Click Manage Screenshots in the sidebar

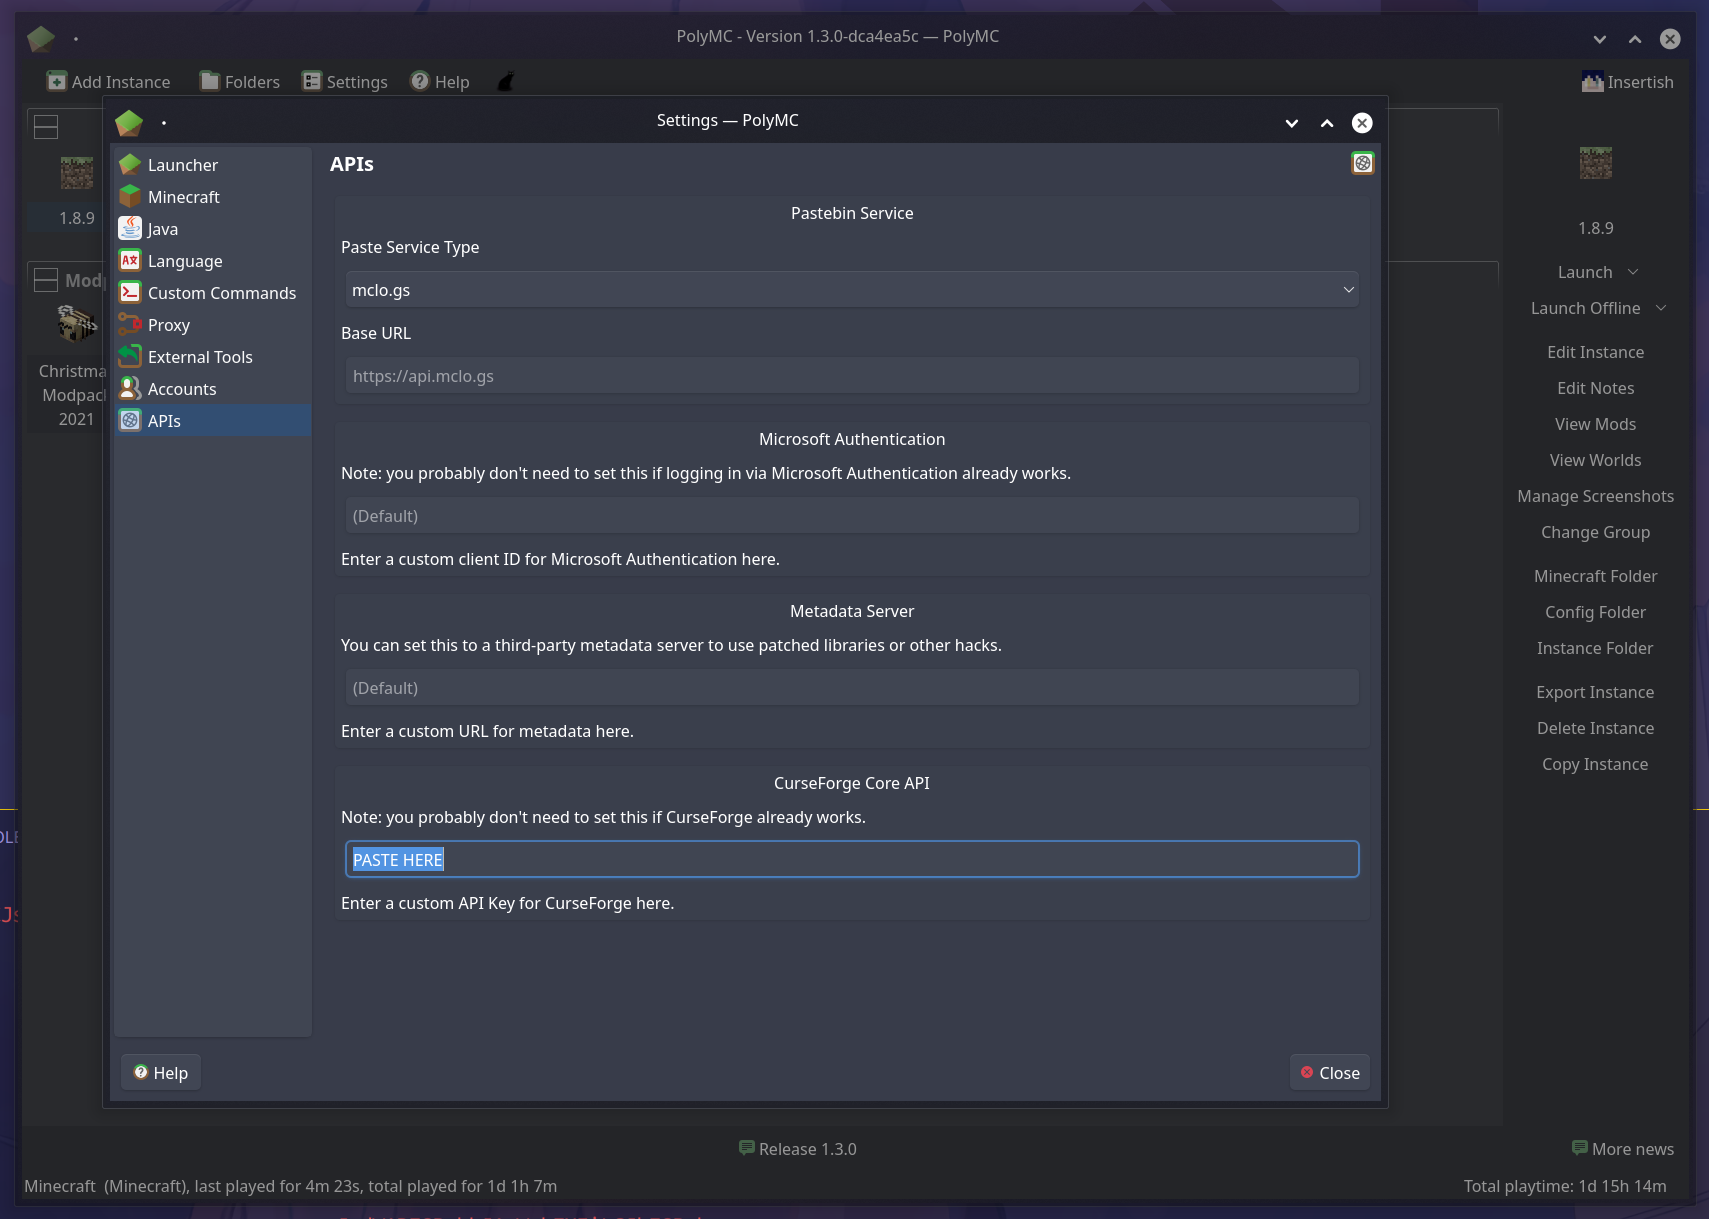click(x=1596, y=496)
